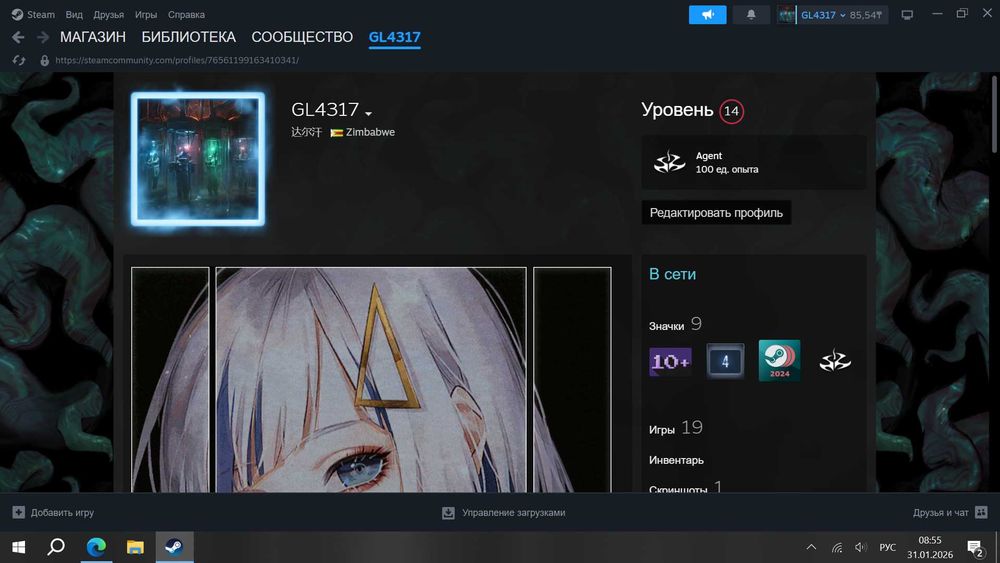Switch to the СООБЩЕСТВО tab
Viewport: 1000px width, 563px height.
coord(302,37)
